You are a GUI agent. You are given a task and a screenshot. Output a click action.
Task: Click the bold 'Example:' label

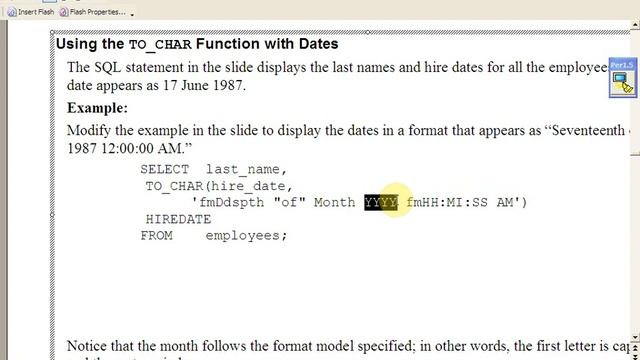click(98, 108)
